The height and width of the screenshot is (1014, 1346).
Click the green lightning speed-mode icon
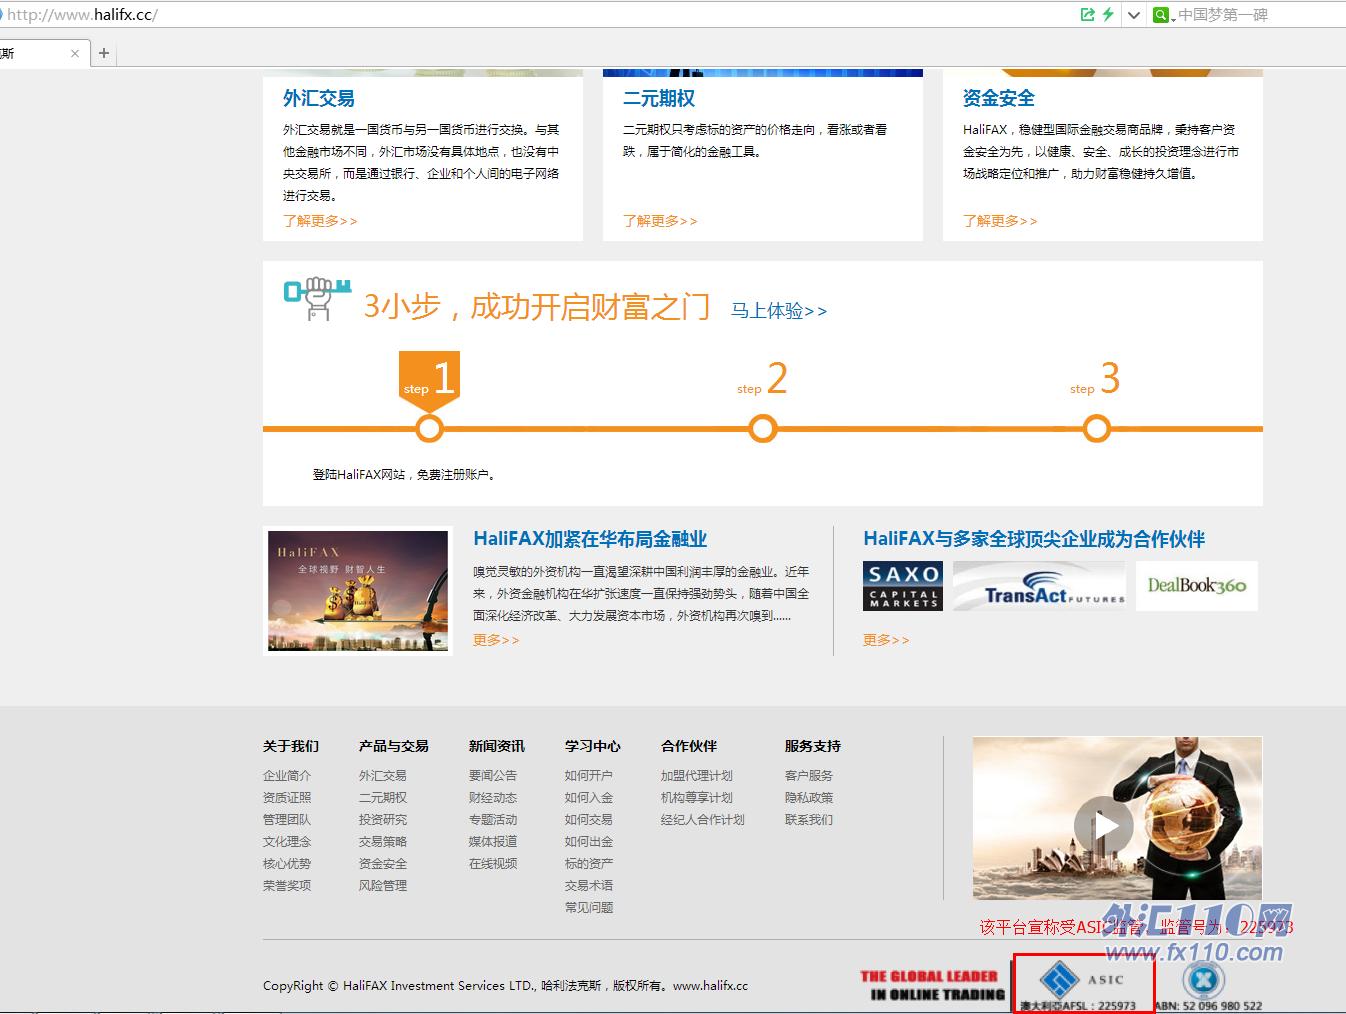tap(1108, 14)
